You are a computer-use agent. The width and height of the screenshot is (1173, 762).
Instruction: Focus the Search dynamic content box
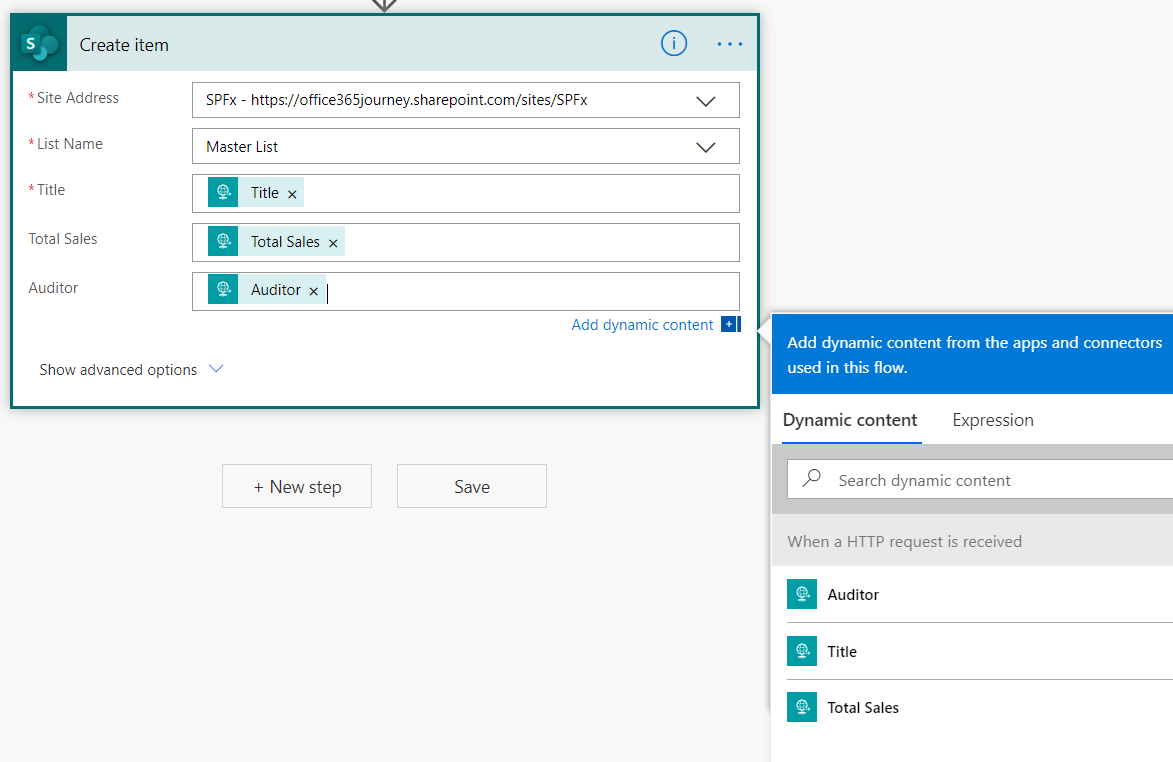981,479
